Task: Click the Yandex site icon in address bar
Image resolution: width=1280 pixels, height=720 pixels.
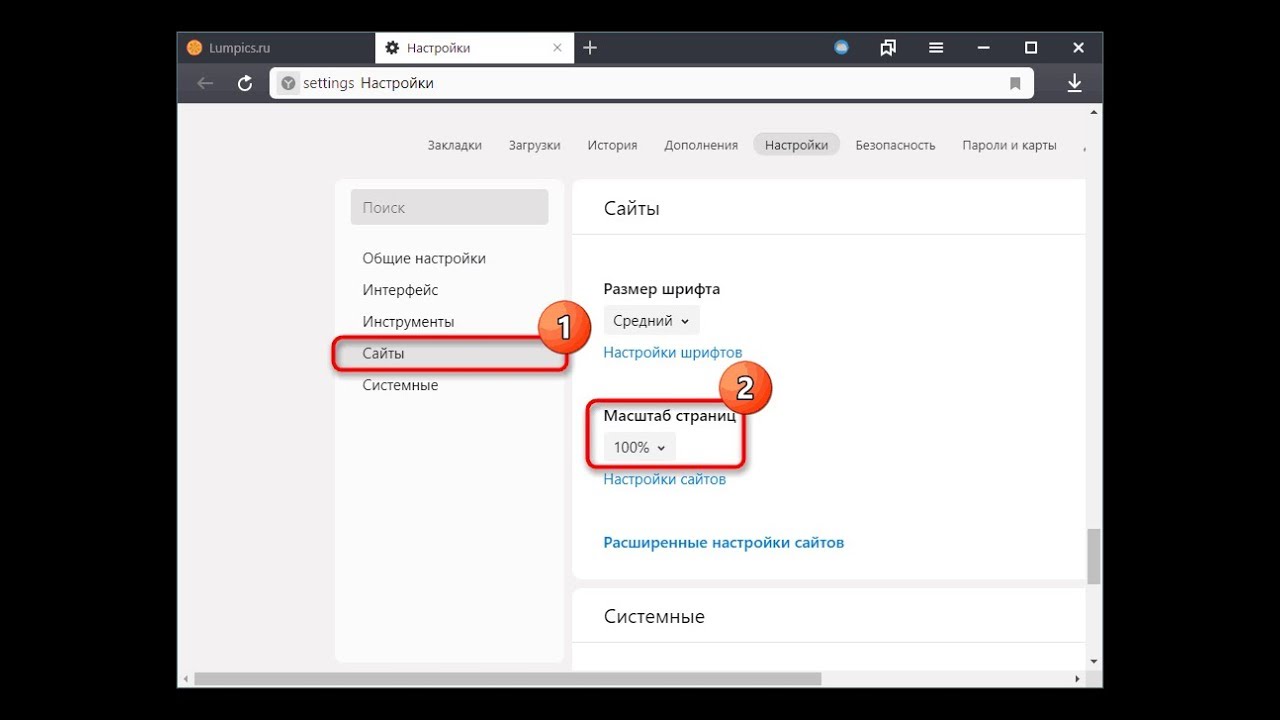Action: point(288,84)
